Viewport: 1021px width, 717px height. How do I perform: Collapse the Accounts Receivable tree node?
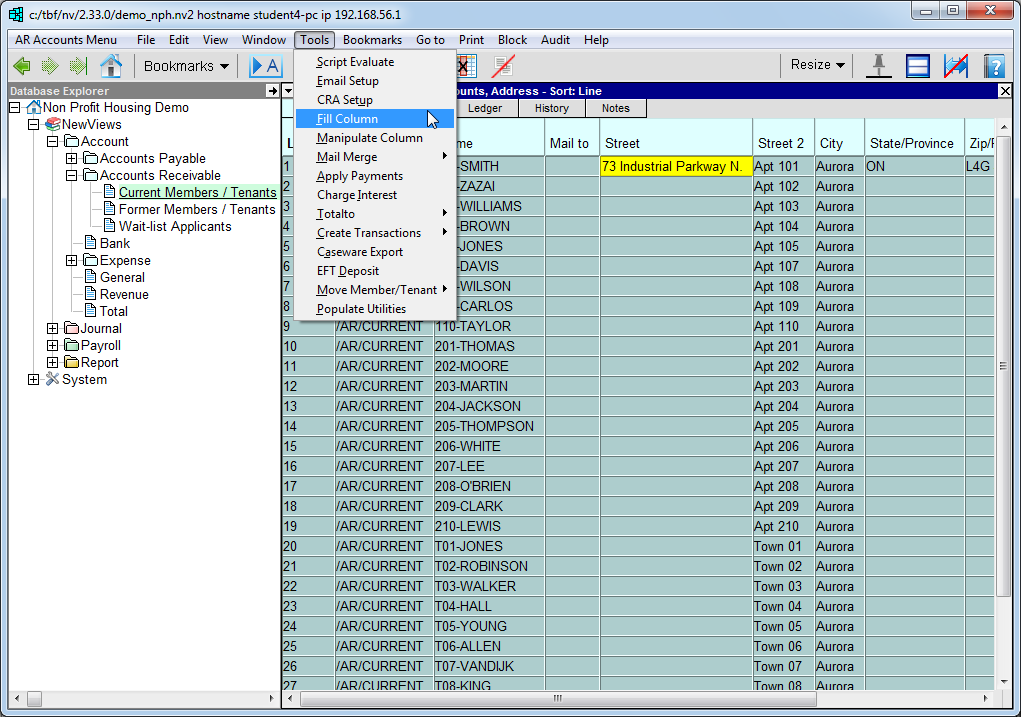point(71,175)
